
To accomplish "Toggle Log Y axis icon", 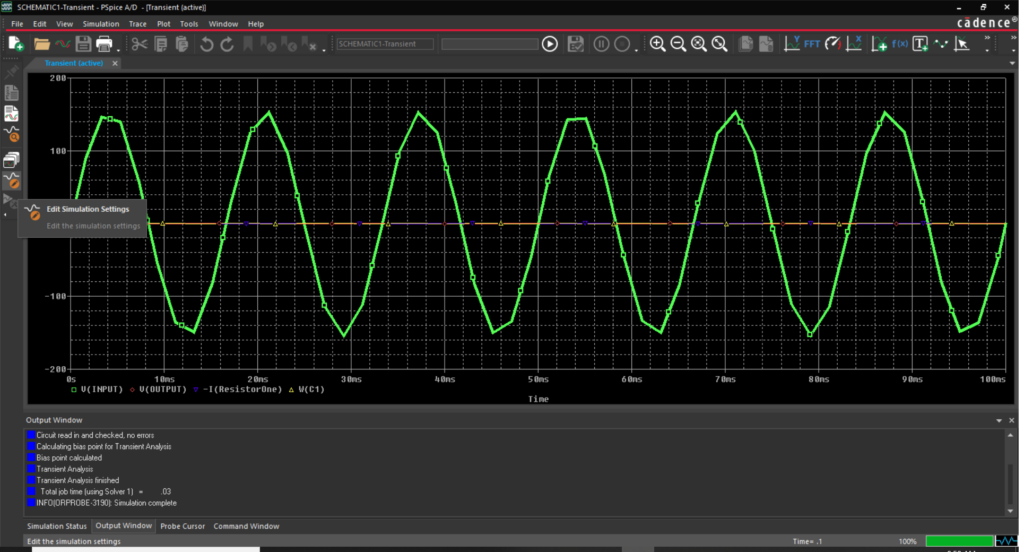I will [792, 44].
